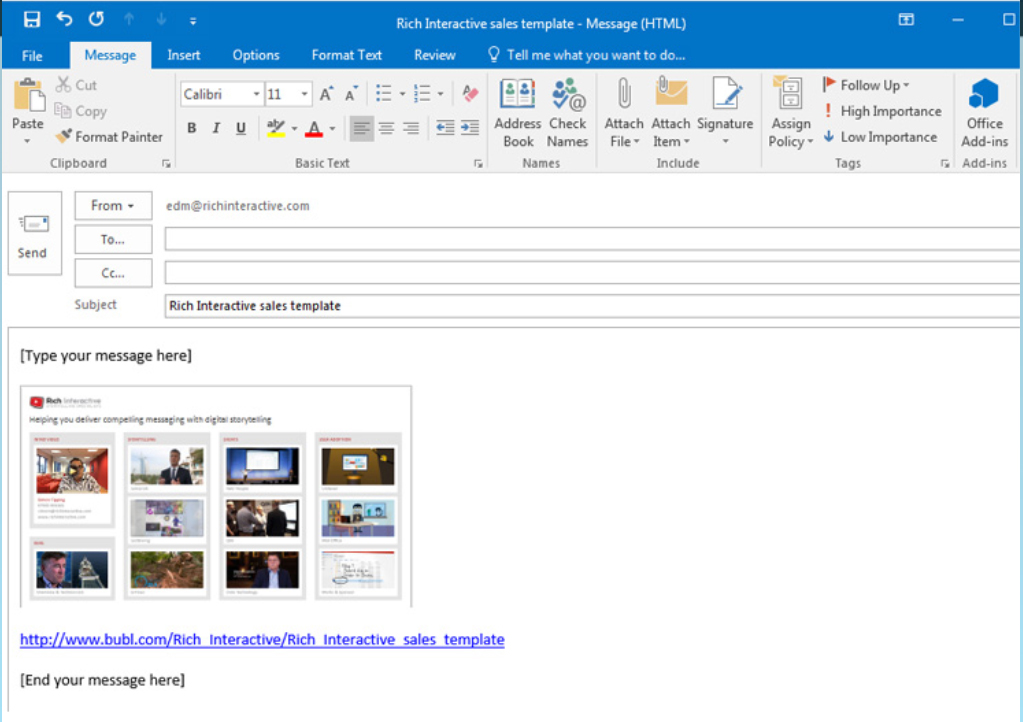Open the From account selector
Screen dimensions: 1023x722
[x=113, y=205]
